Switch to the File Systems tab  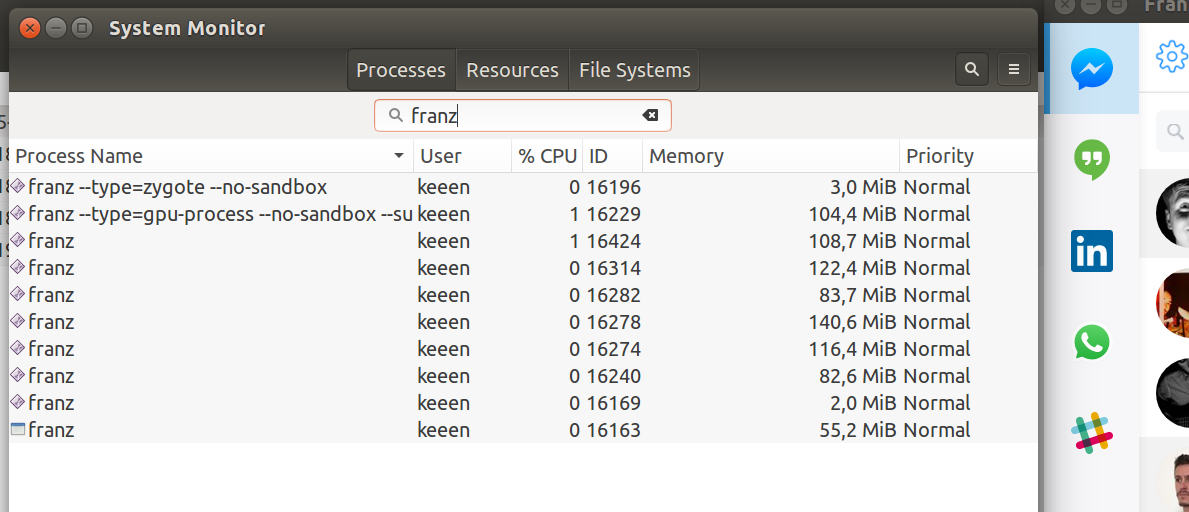[635, 70]
